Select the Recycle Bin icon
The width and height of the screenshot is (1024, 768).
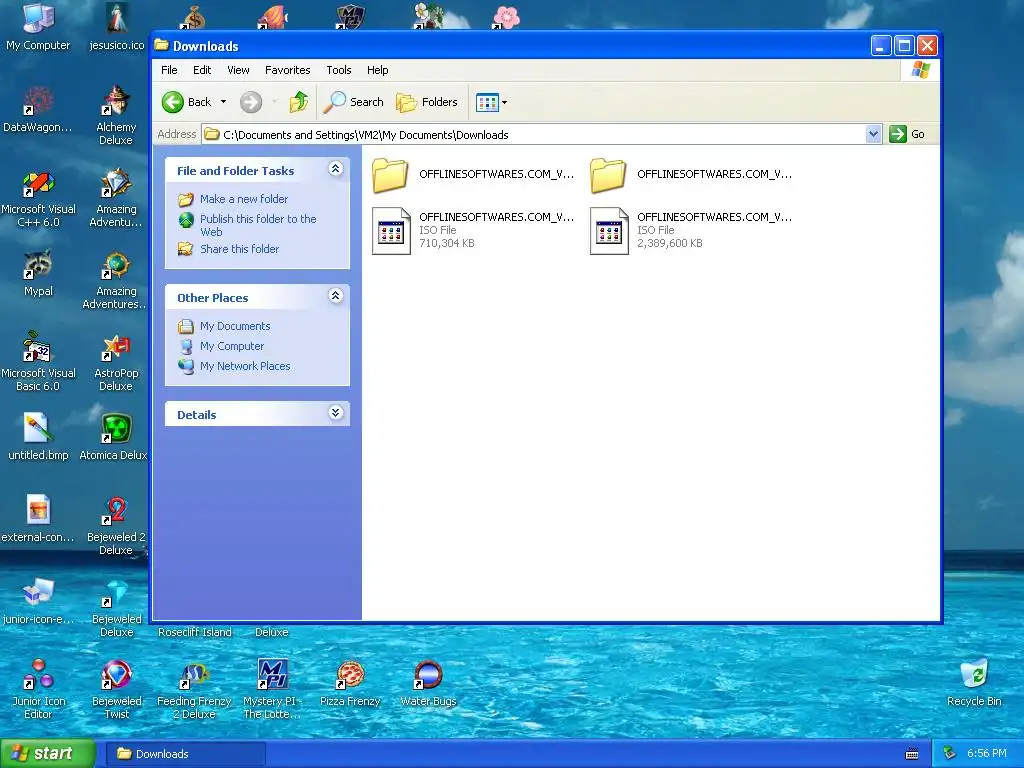(x=974, y=684)
